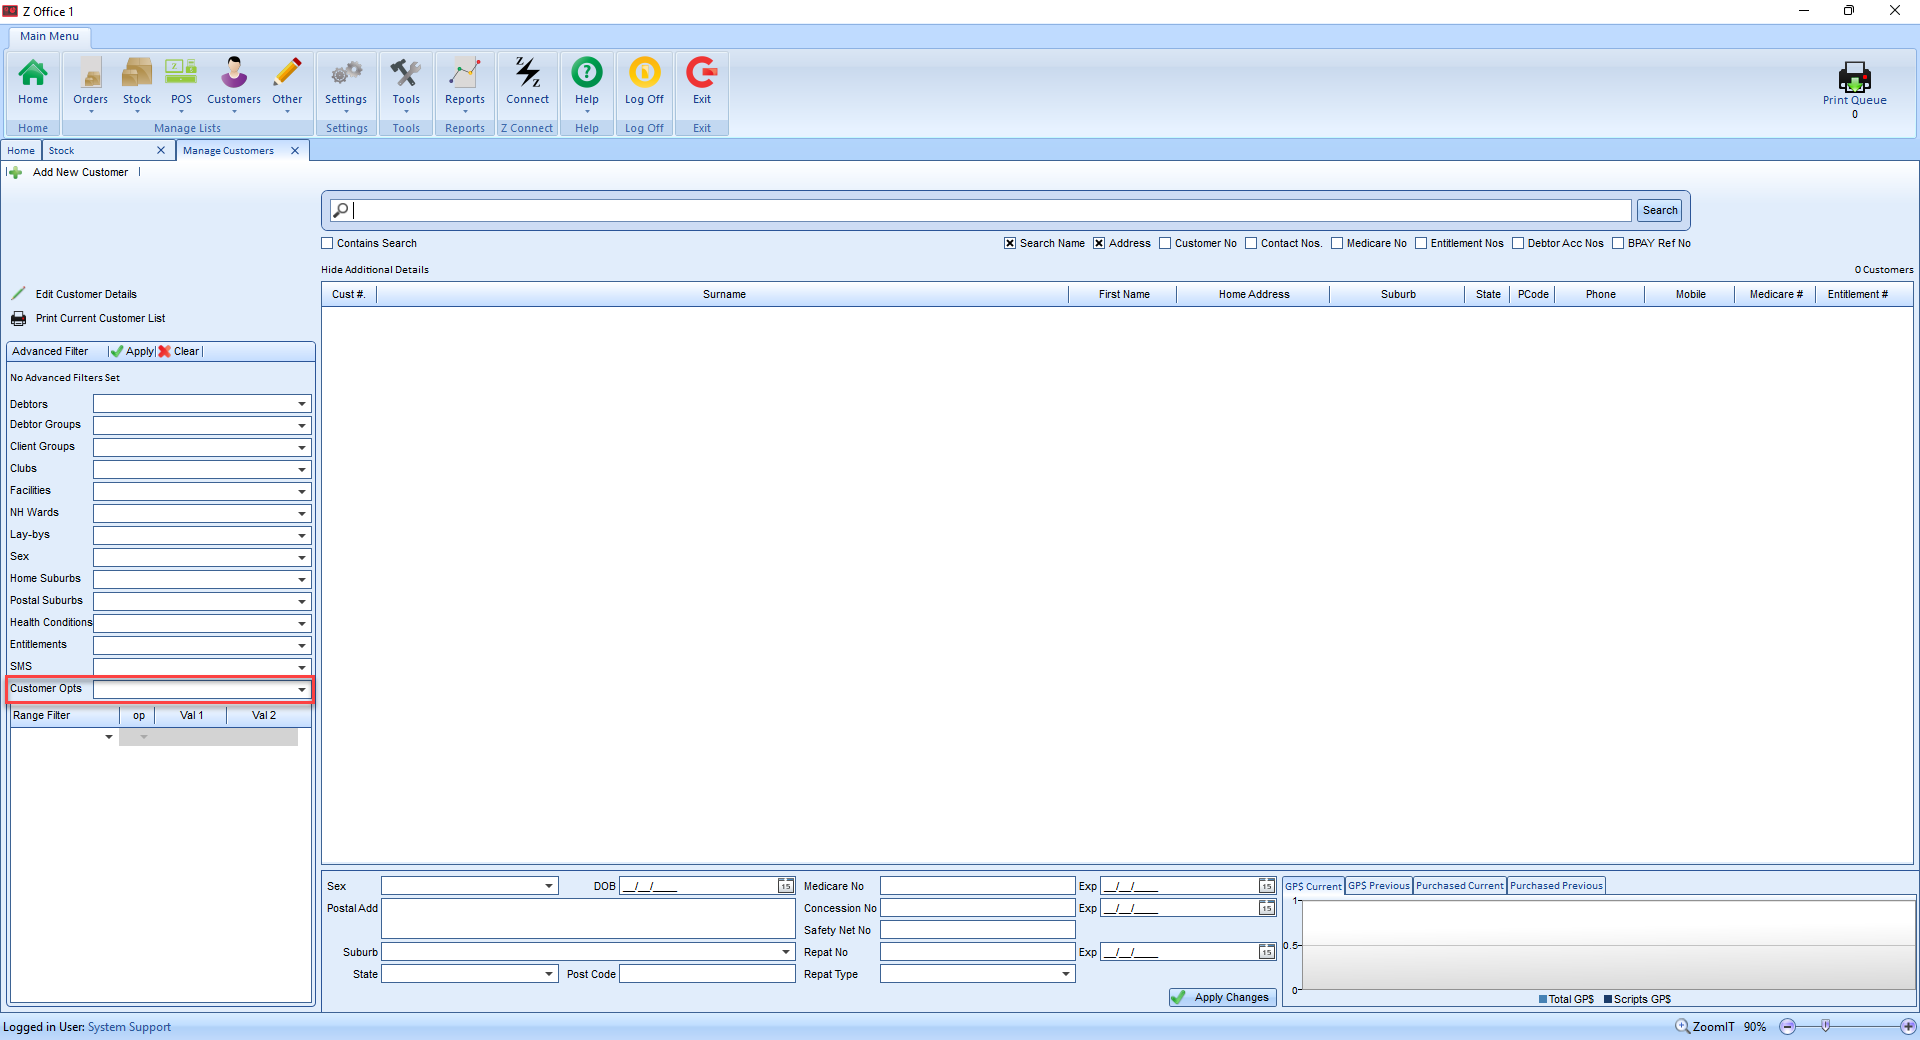Screen dimensions: 1920x1040
Task: Open the Other pencil icon
Action: tap(287, 74)
